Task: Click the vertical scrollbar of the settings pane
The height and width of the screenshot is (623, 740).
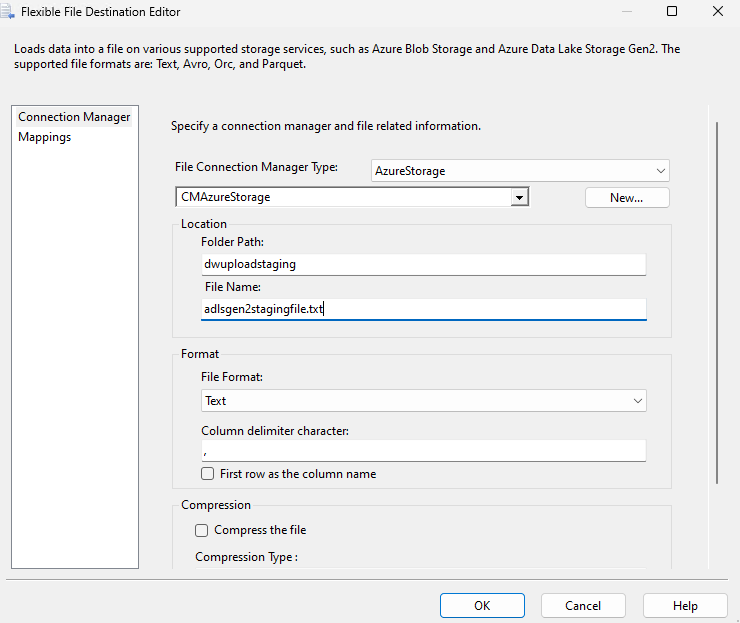Action: (717, 302)
